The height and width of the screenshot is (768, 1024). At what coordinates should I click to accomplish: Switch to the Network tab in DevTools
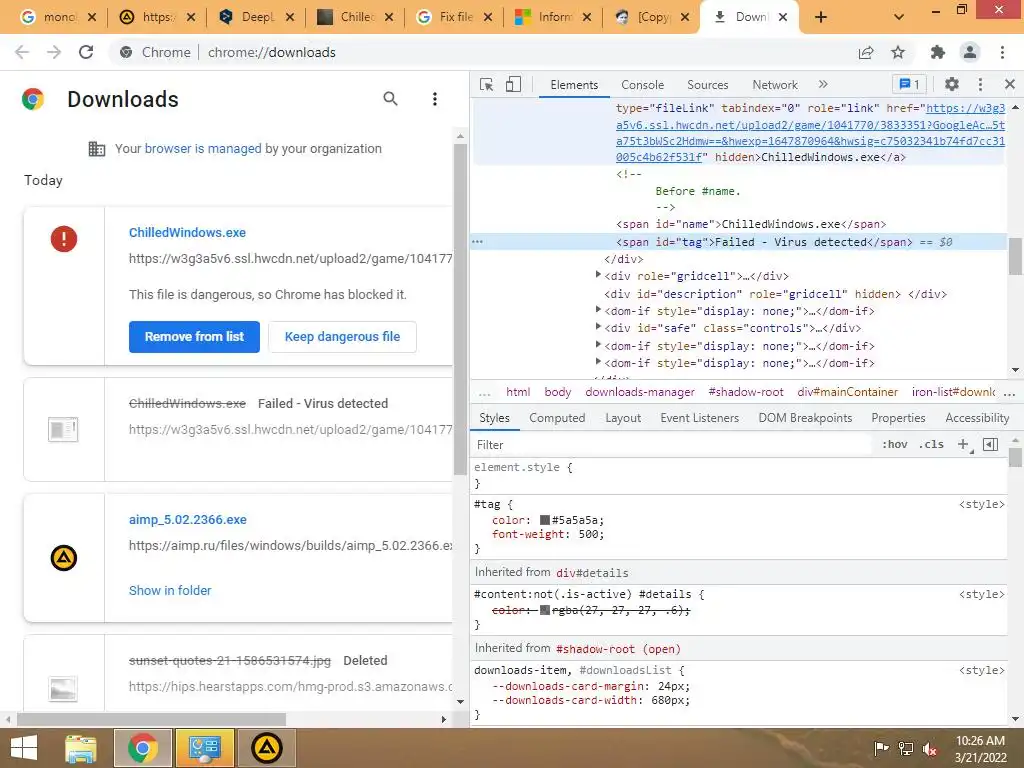point(775,85)
